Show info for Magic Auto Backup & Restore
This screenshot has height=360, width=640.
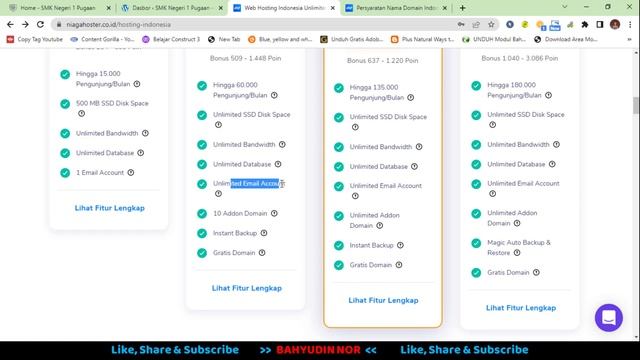pyautogui.click(x=517, y=253)
